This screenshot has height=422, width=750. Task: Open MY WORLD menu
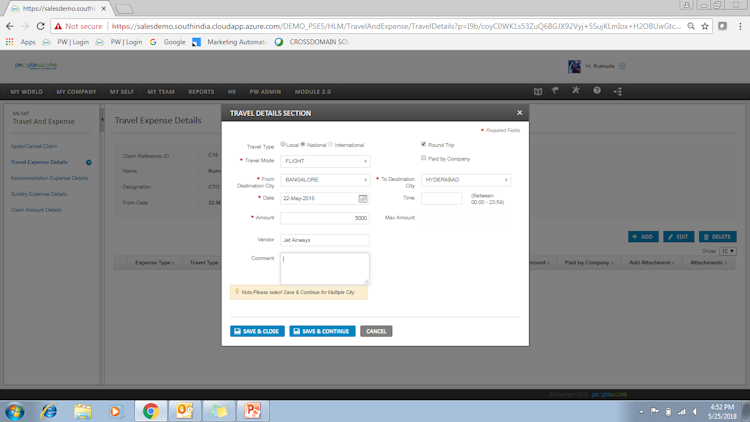[x=27, y=92]
